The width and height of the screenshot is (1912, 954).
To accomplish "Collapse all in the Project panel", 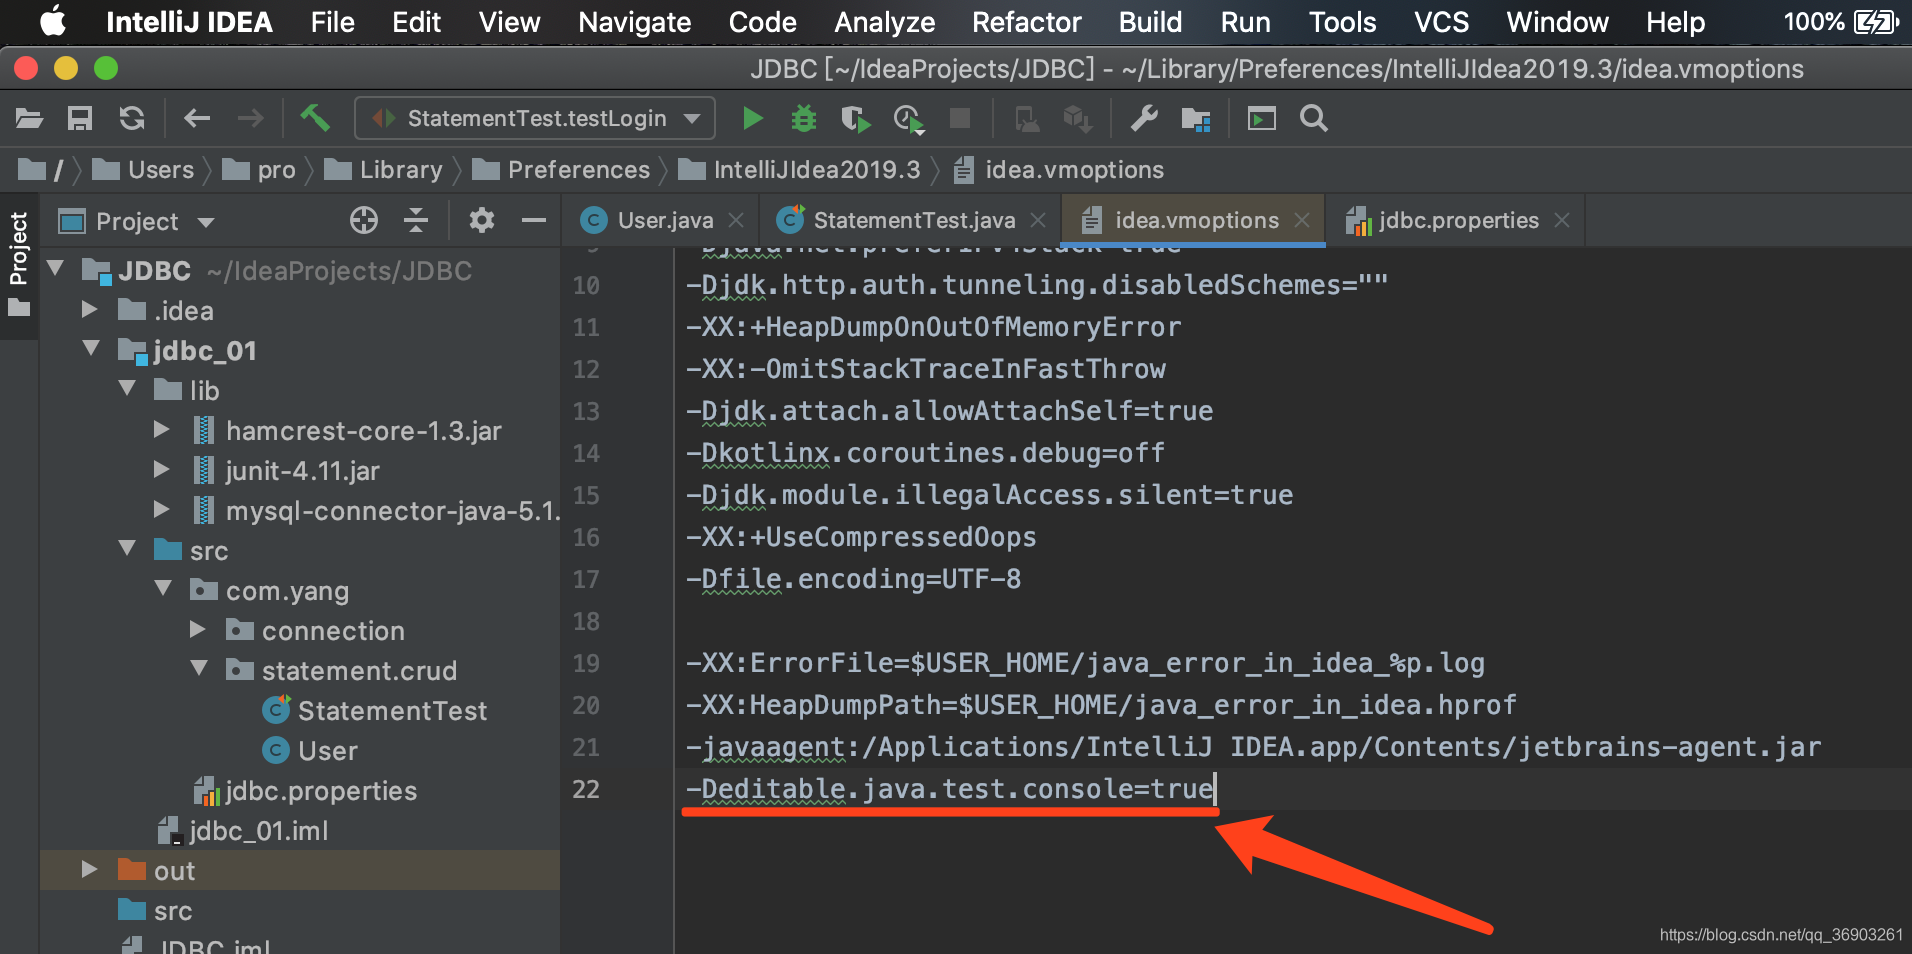I will pyautogui.click(x=416, y=220).
